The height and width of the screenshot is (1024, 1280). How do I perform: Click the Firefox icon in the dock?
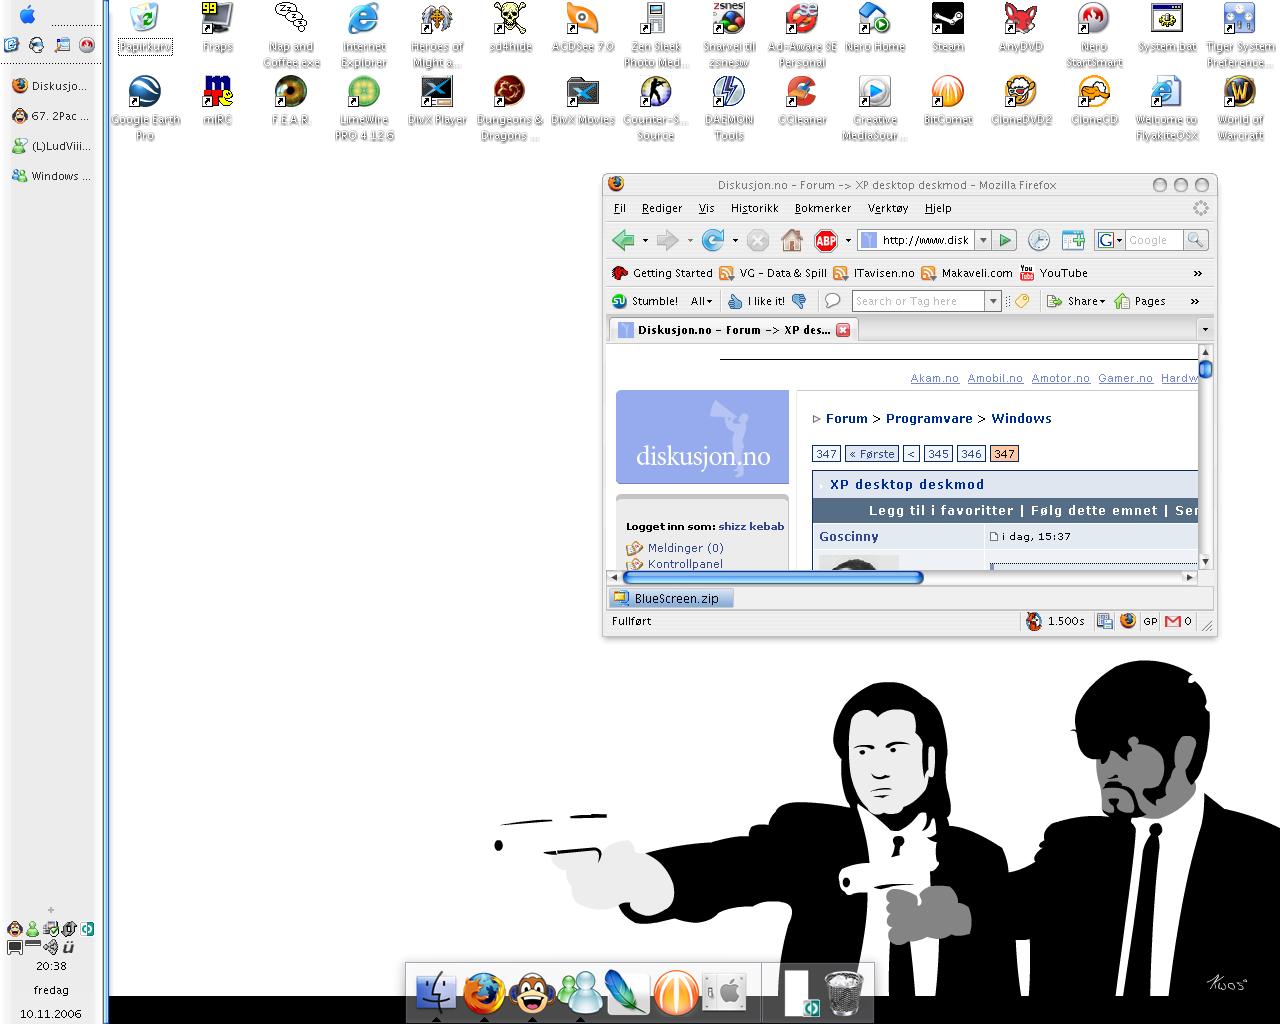tap(484, 993)
